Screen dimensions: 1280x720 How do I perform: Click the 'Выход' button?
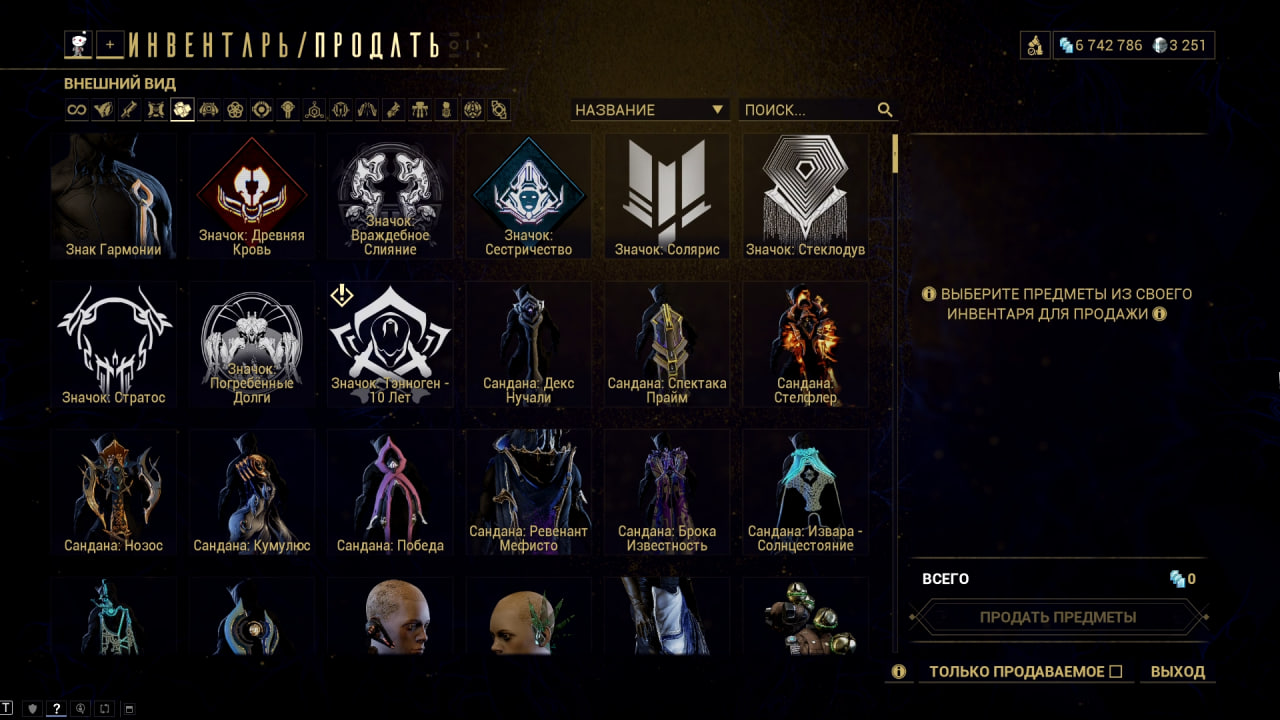pos(1178,672)
